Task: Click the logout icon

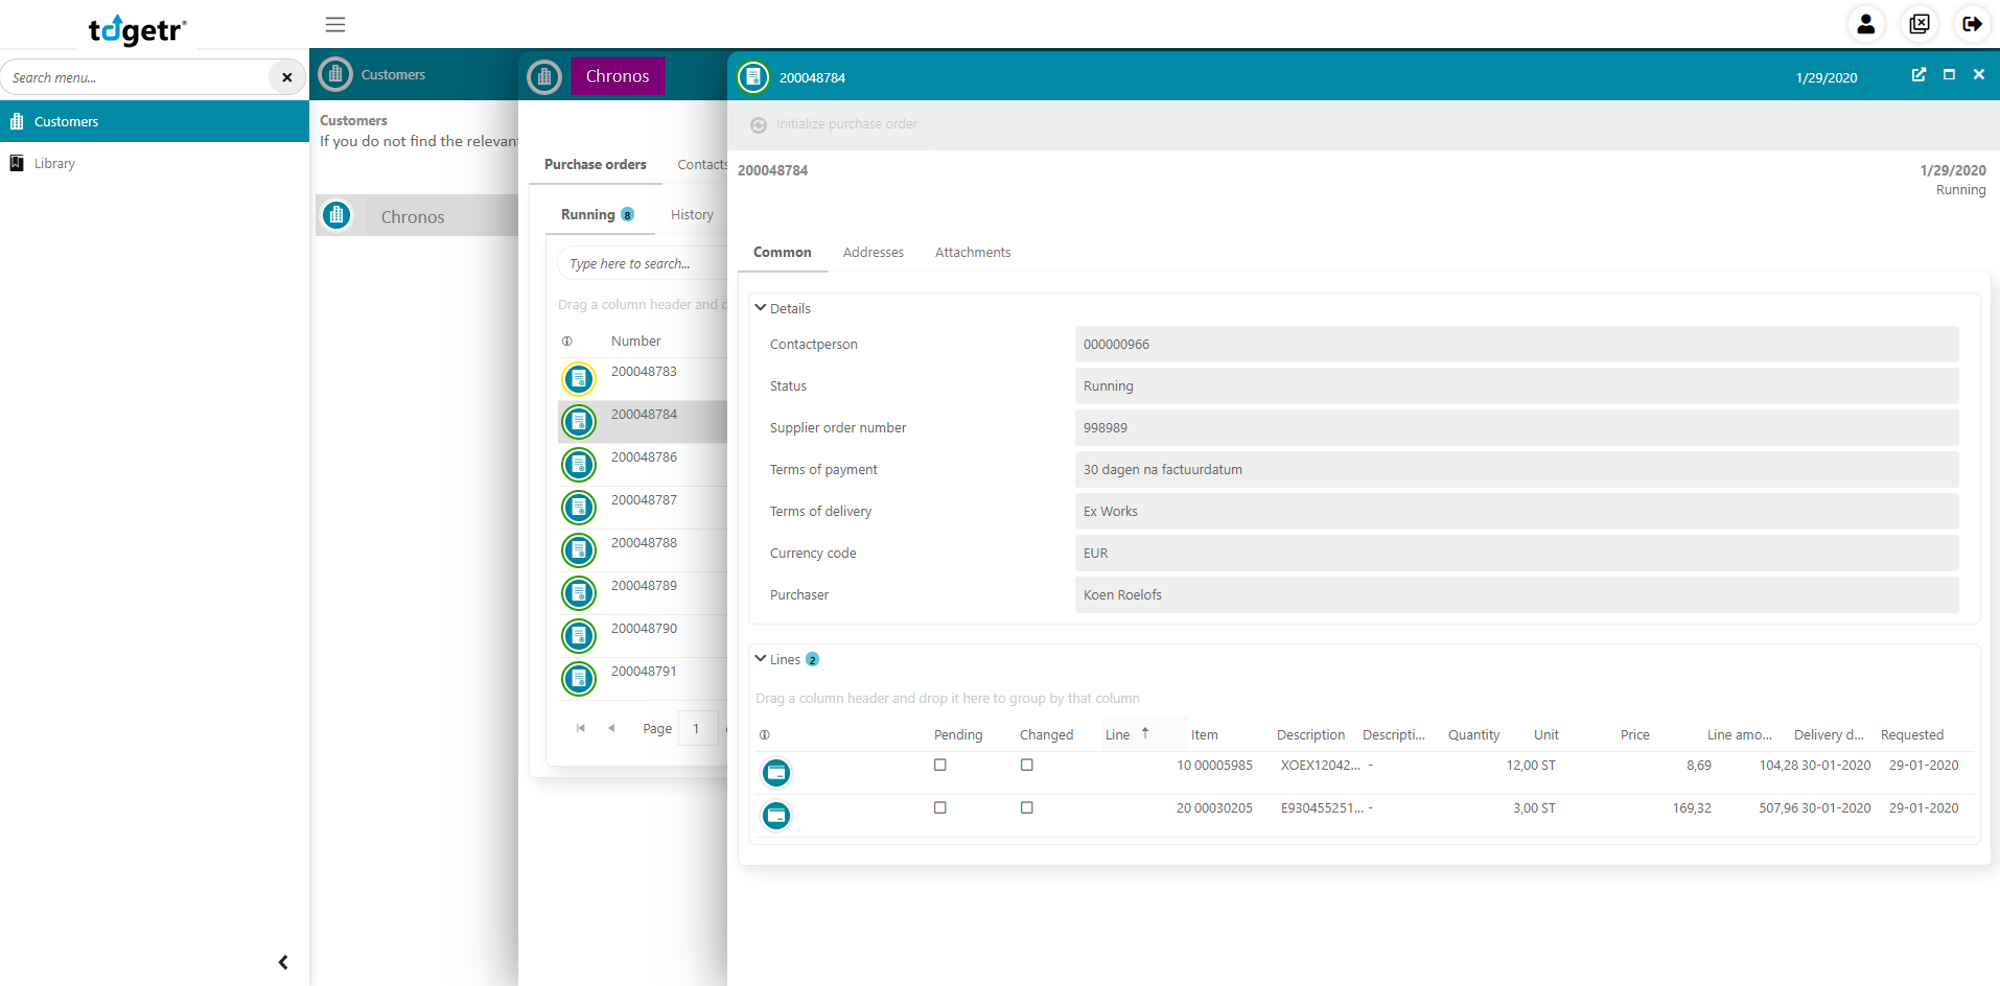Action: (x=1972, y=24)
